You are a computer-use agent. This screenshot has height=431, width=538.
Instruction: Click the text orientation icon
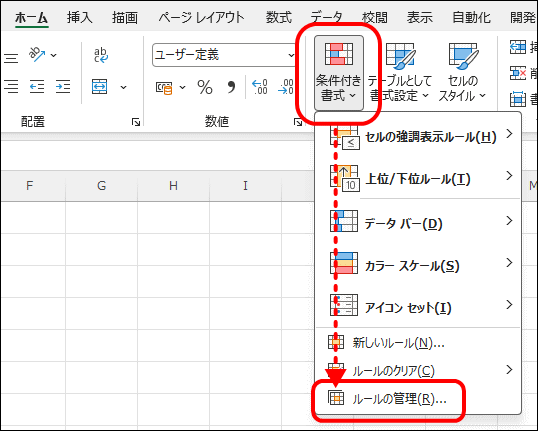point(37,55)
